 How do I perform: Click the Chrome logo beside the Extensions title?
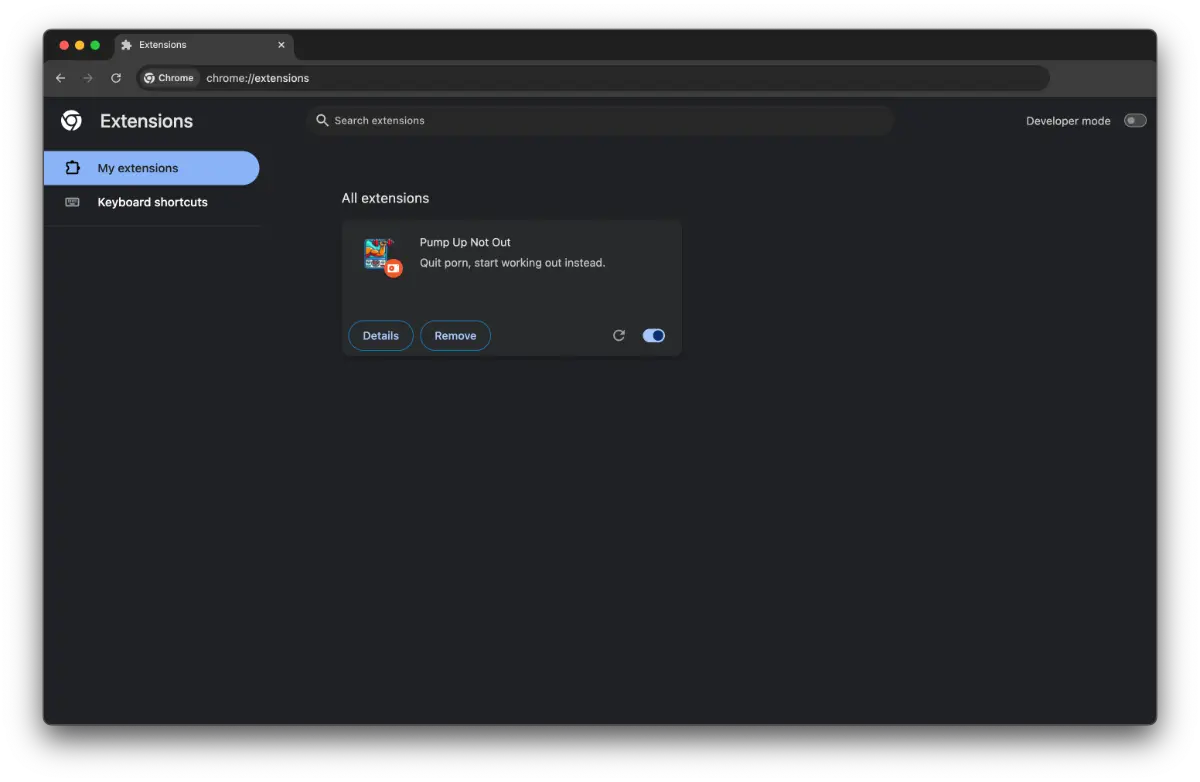click(71, 121)
